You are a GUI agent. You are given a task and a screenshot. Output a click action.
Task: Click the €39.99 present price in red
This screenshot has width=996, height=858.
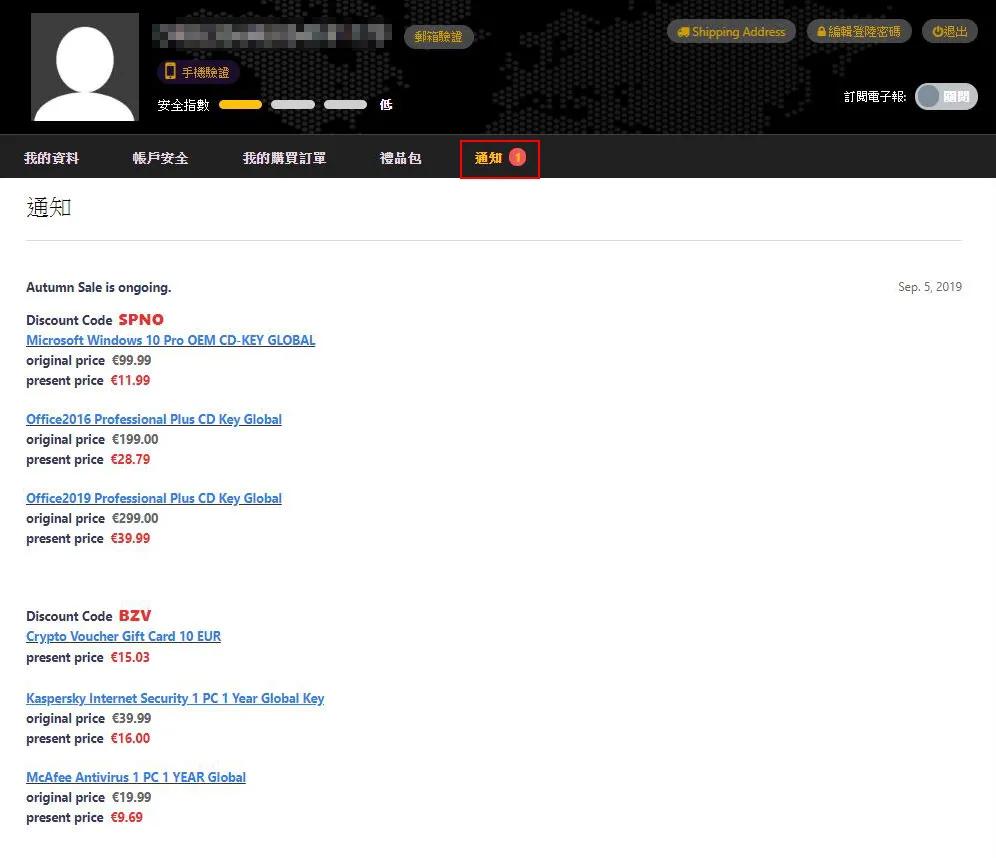pos(130,539)
